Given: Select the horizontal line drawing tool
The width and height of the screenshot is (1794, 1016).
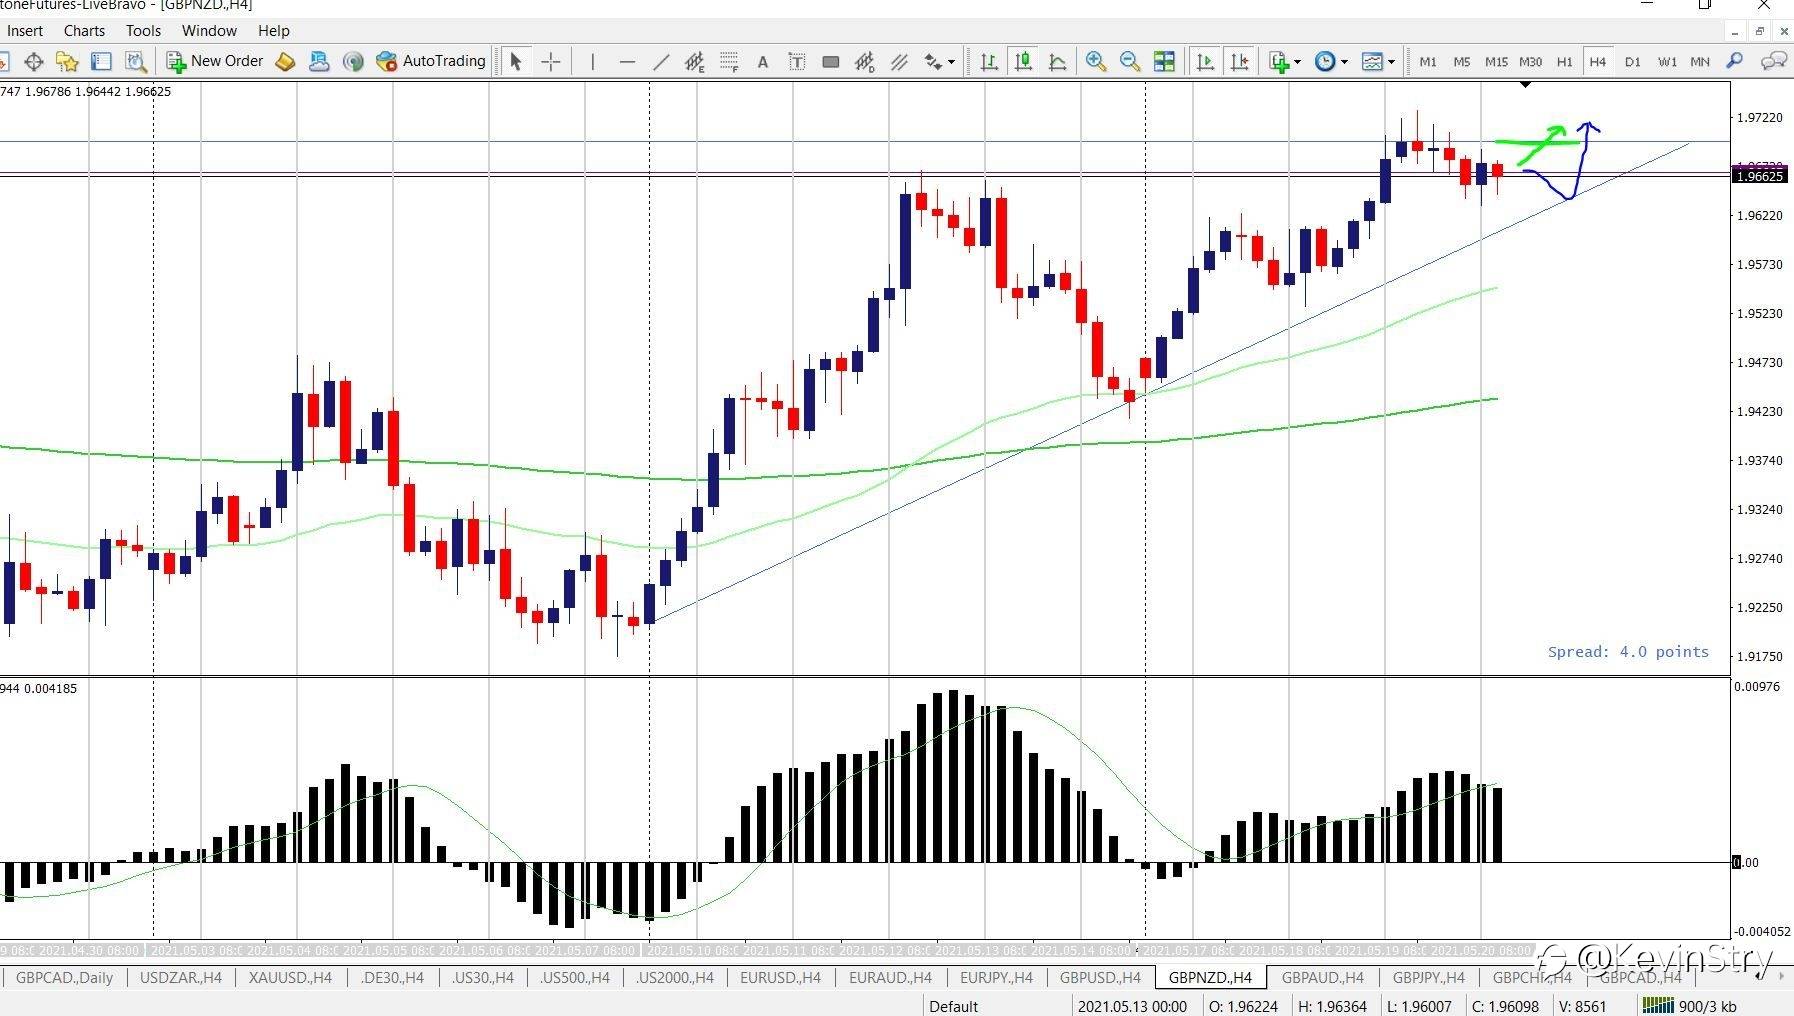Looking at the screenshot, I should pos(627,61).
